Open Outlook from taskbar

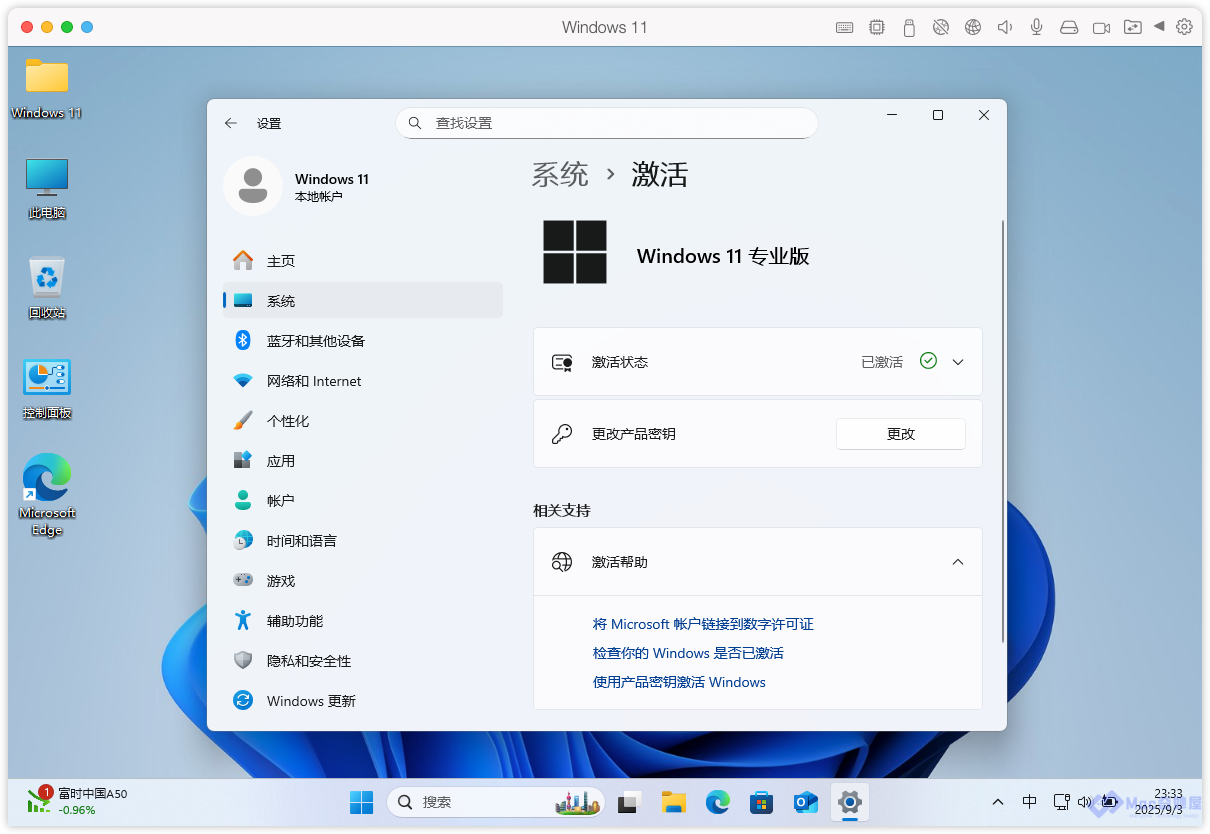(805, 802)
